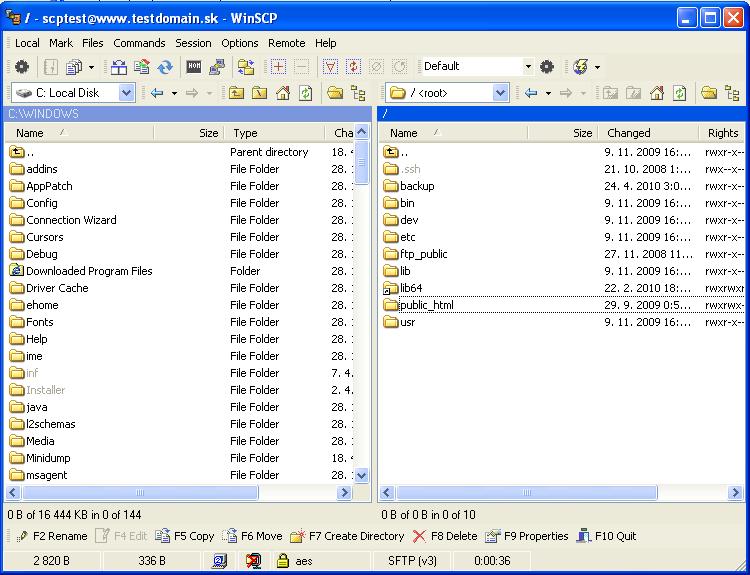Image resolution: width=750 pixels, height=575 pixels.
Task: Go back in the remote panel
Action: [x=531, y=93]
